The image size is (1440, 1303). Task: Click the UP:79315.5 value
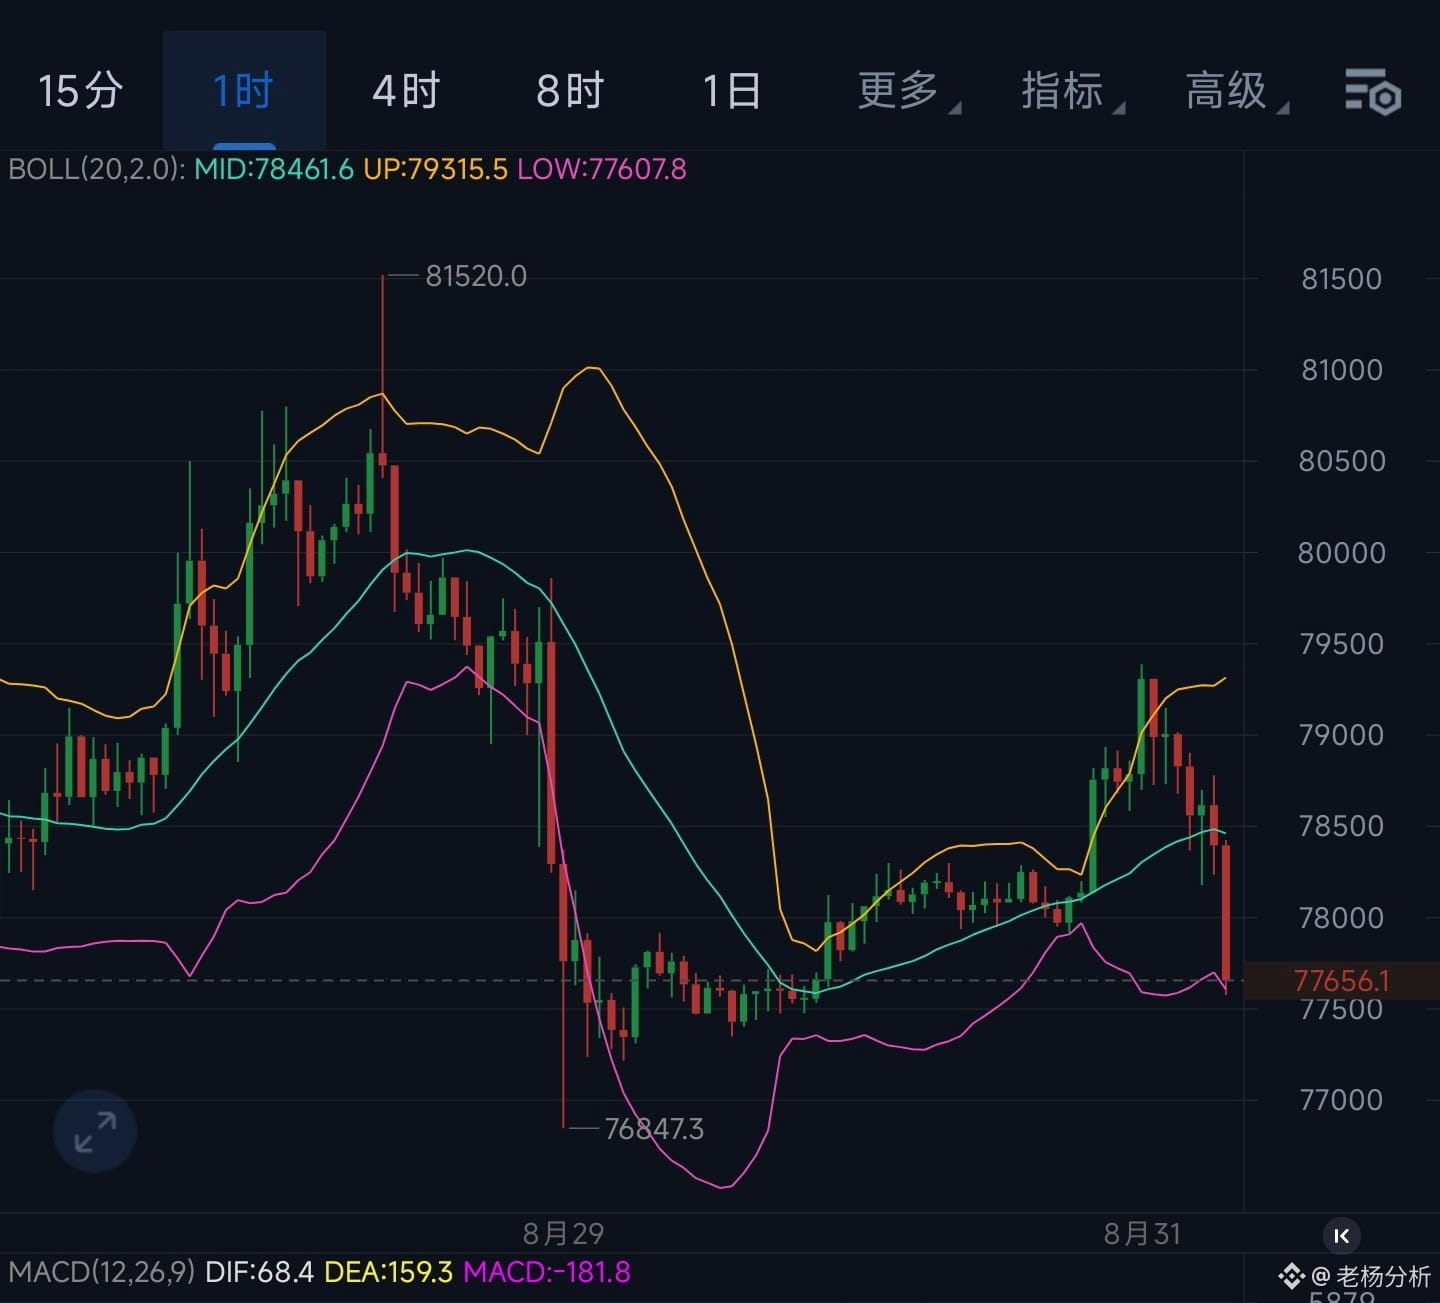tap(435, 169)
